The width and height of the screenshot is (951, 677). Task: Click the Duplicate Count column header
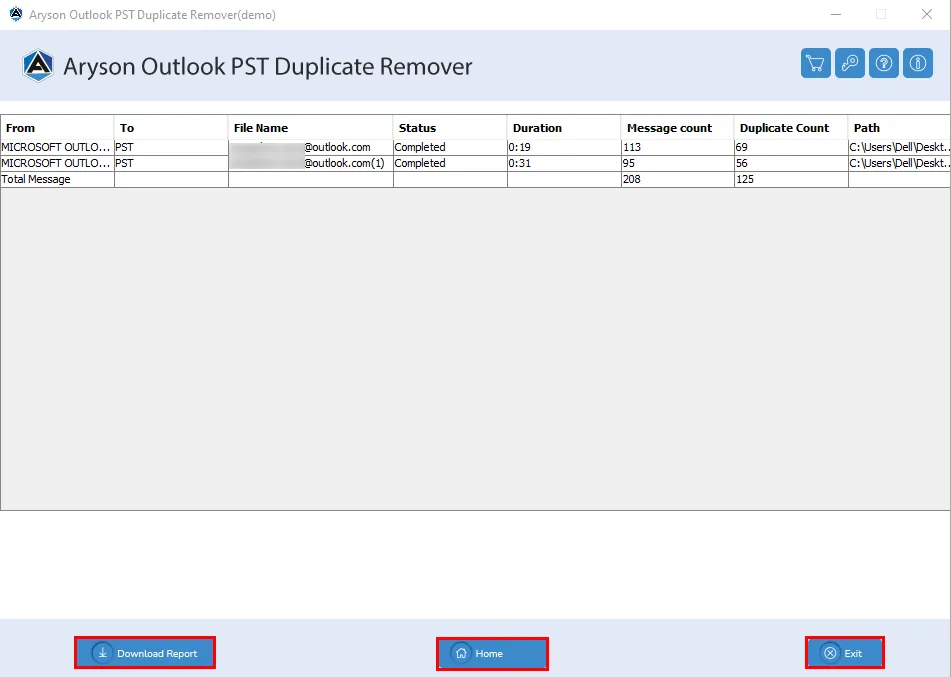791,128
